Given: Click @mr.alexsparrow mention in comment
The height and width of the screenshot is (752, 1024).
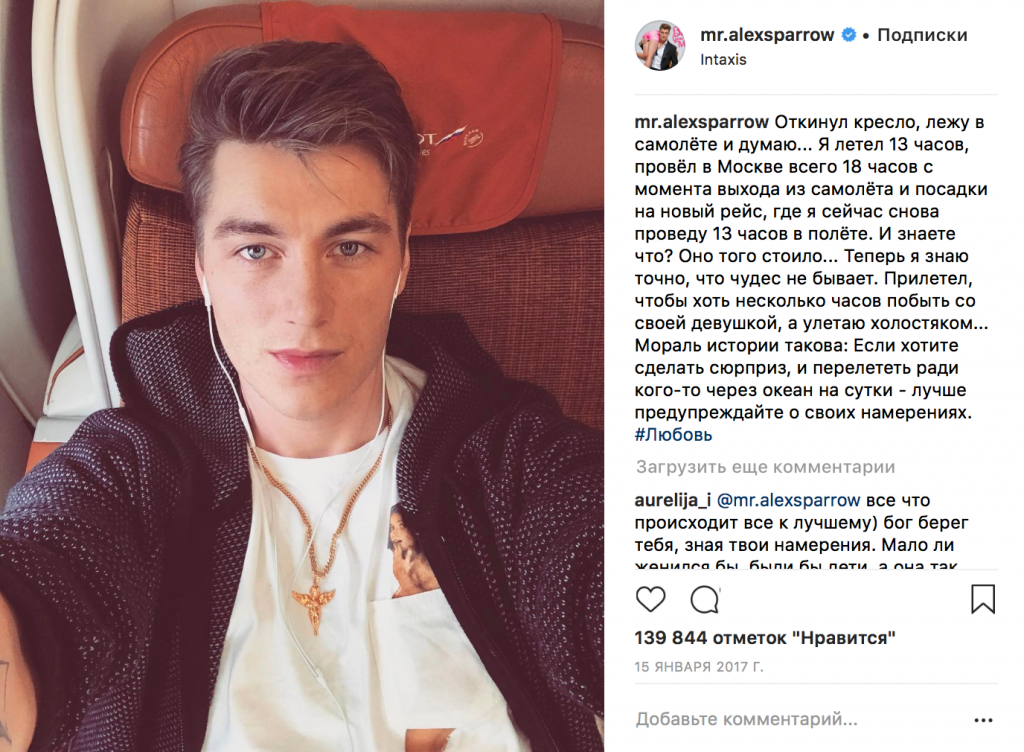Looking at the screenshot, I should pyautogui.click(x=789, y=501).
